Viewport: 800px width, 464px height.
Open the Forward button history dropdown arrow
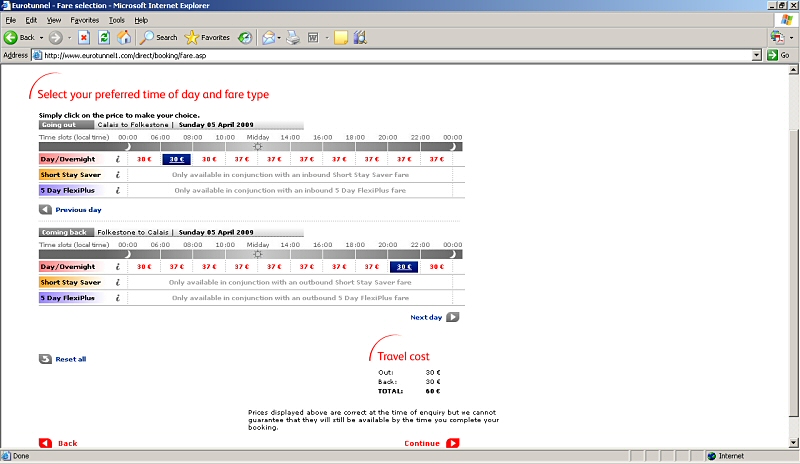(x=69, y=37)
